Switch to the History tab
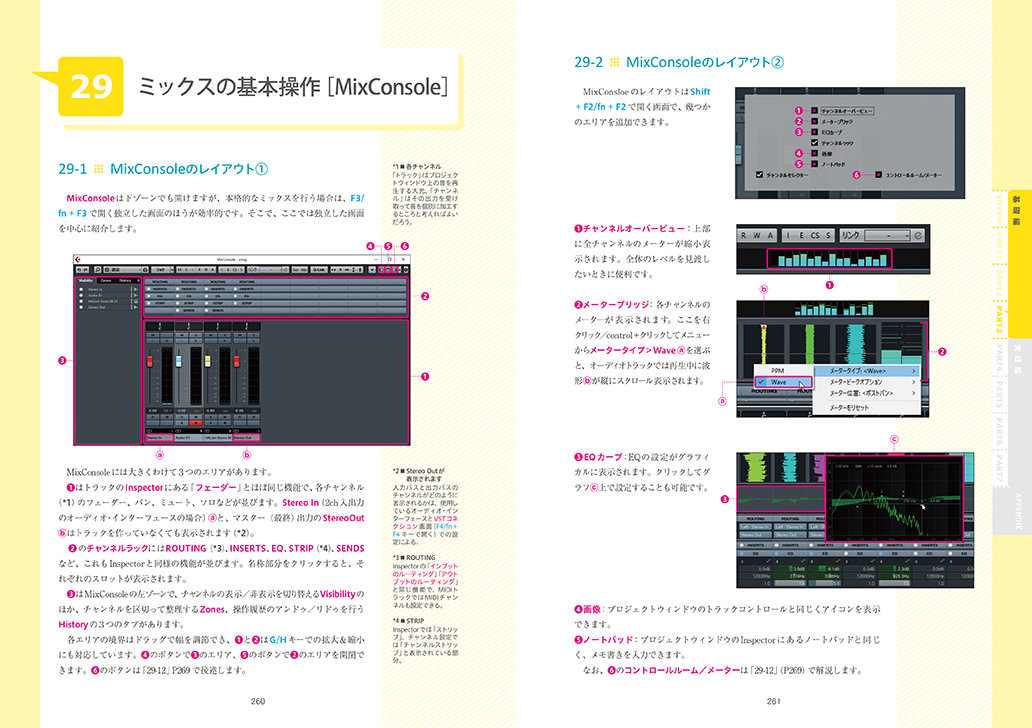1032x728 pixels. (x=125, y=280)
